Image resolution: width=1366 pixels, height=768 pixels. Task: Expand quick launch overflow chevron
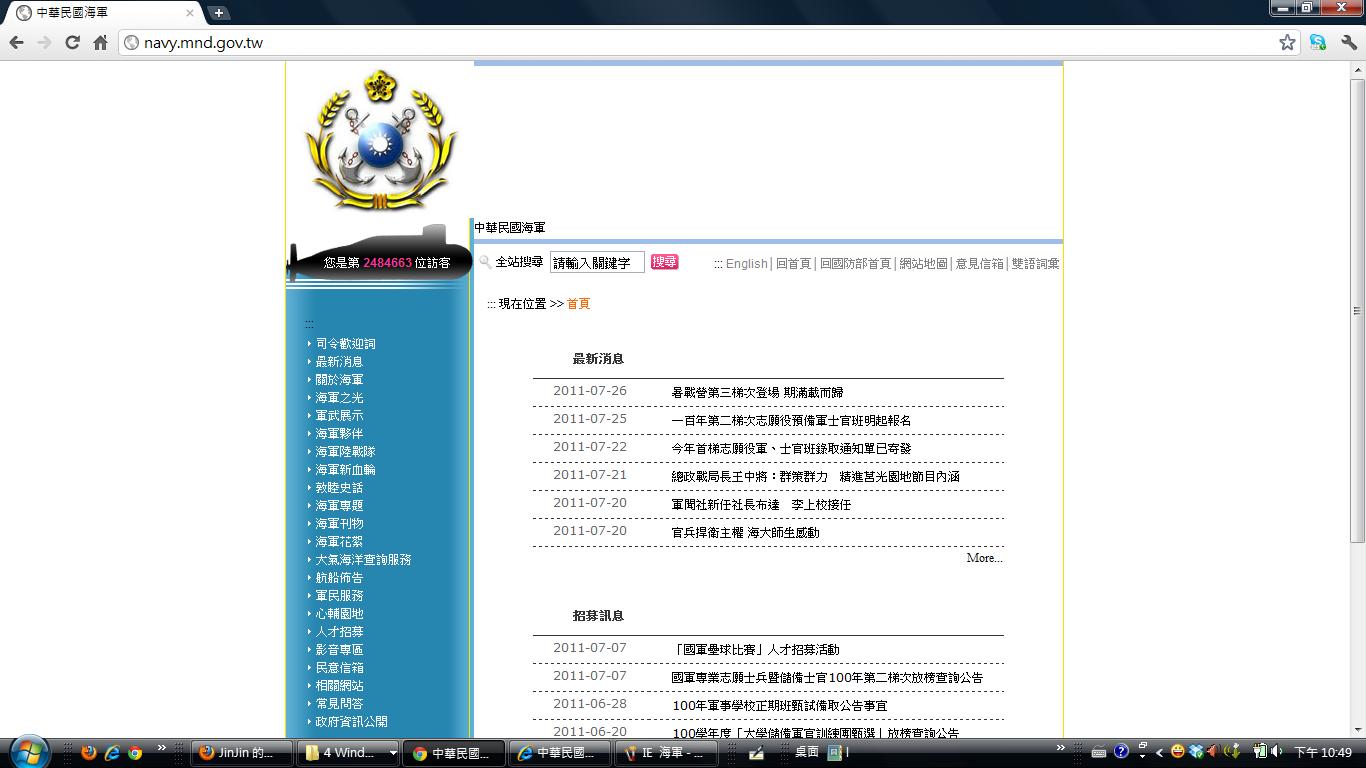161,748
